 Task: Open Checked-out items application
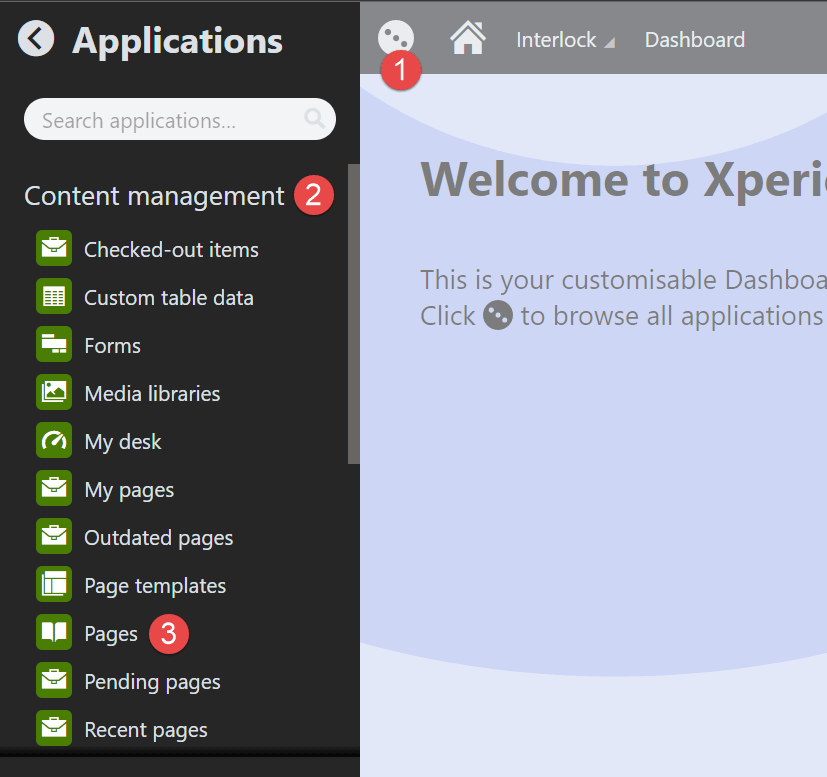coord(171,250)
